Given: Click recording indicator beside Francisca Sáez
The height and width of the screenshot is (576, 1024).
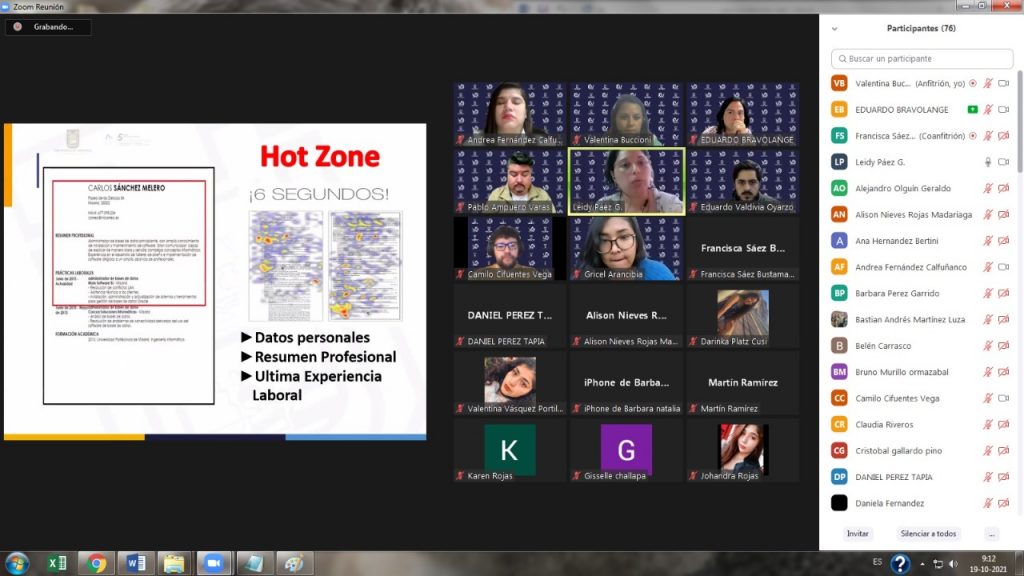Looking at the screenshot, I should click(972, 136).
